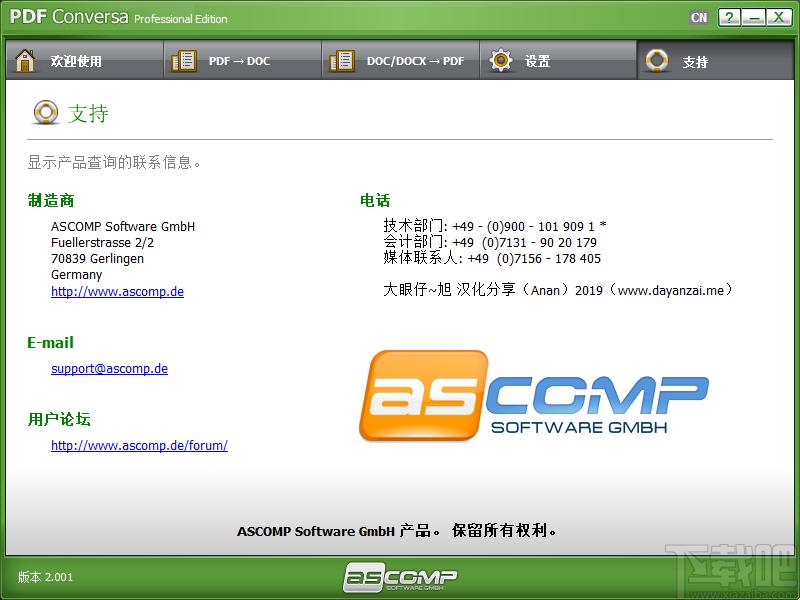This screenshot has height=600, width=800.
Task: Open the 设置 settings tab
Action: pyautogui.click(x=559, y=60)
